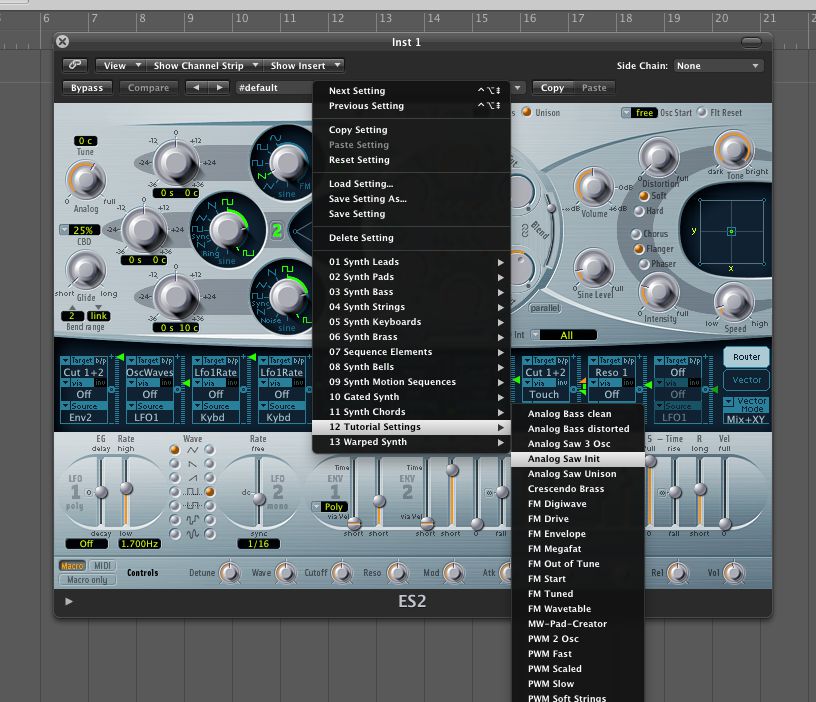The image size is (816, 702).
Task: Click the upward sawtooth wave shape icon
Action: (193, 478)
